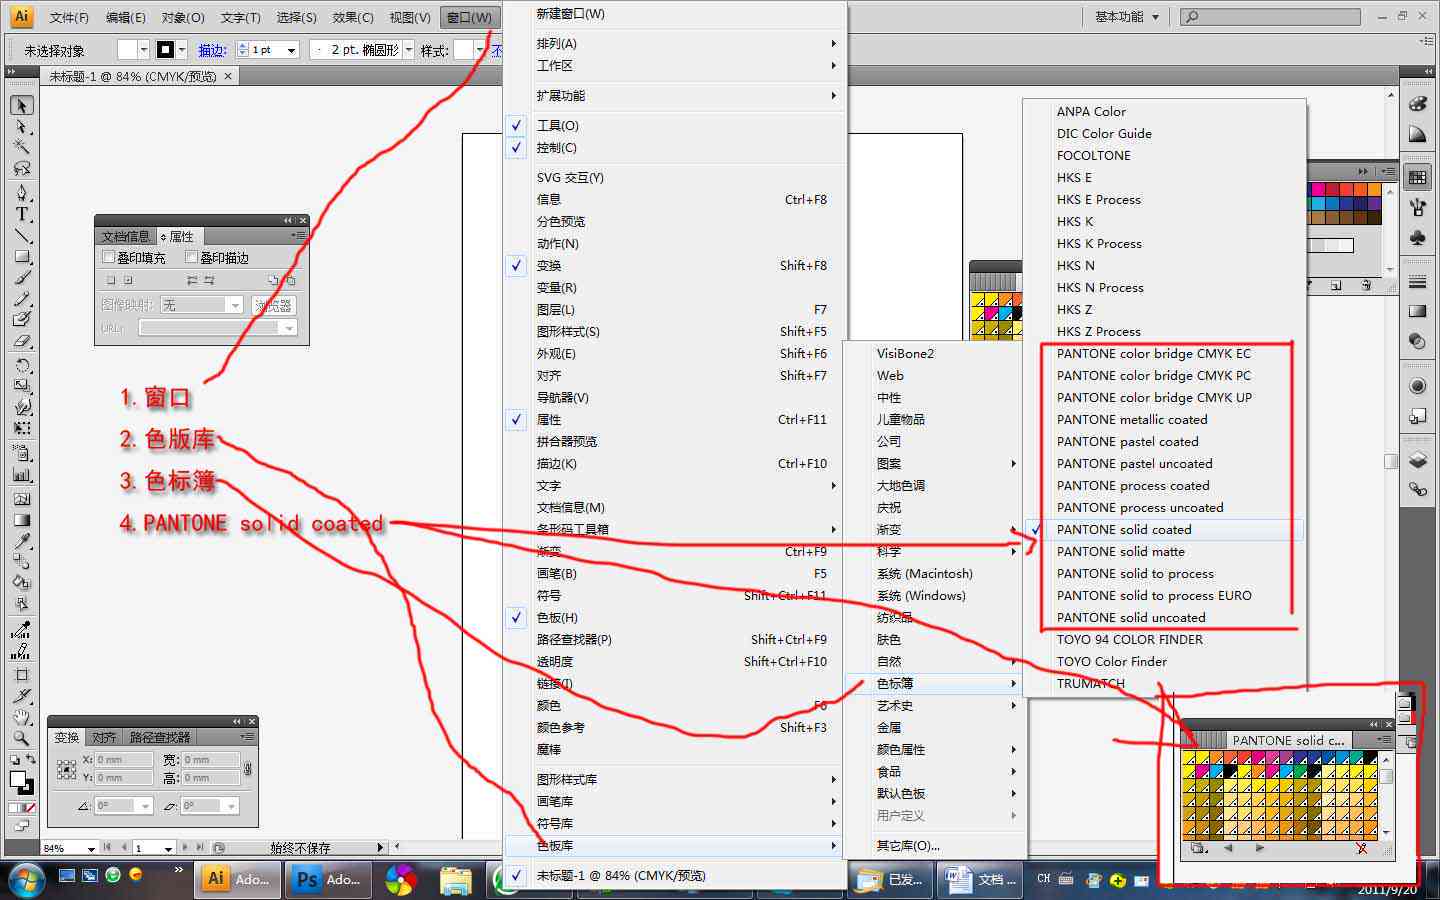Toggle checked PANTONE solid coated library
This screenshot has width=1440, height=900.
(1164, 529)
